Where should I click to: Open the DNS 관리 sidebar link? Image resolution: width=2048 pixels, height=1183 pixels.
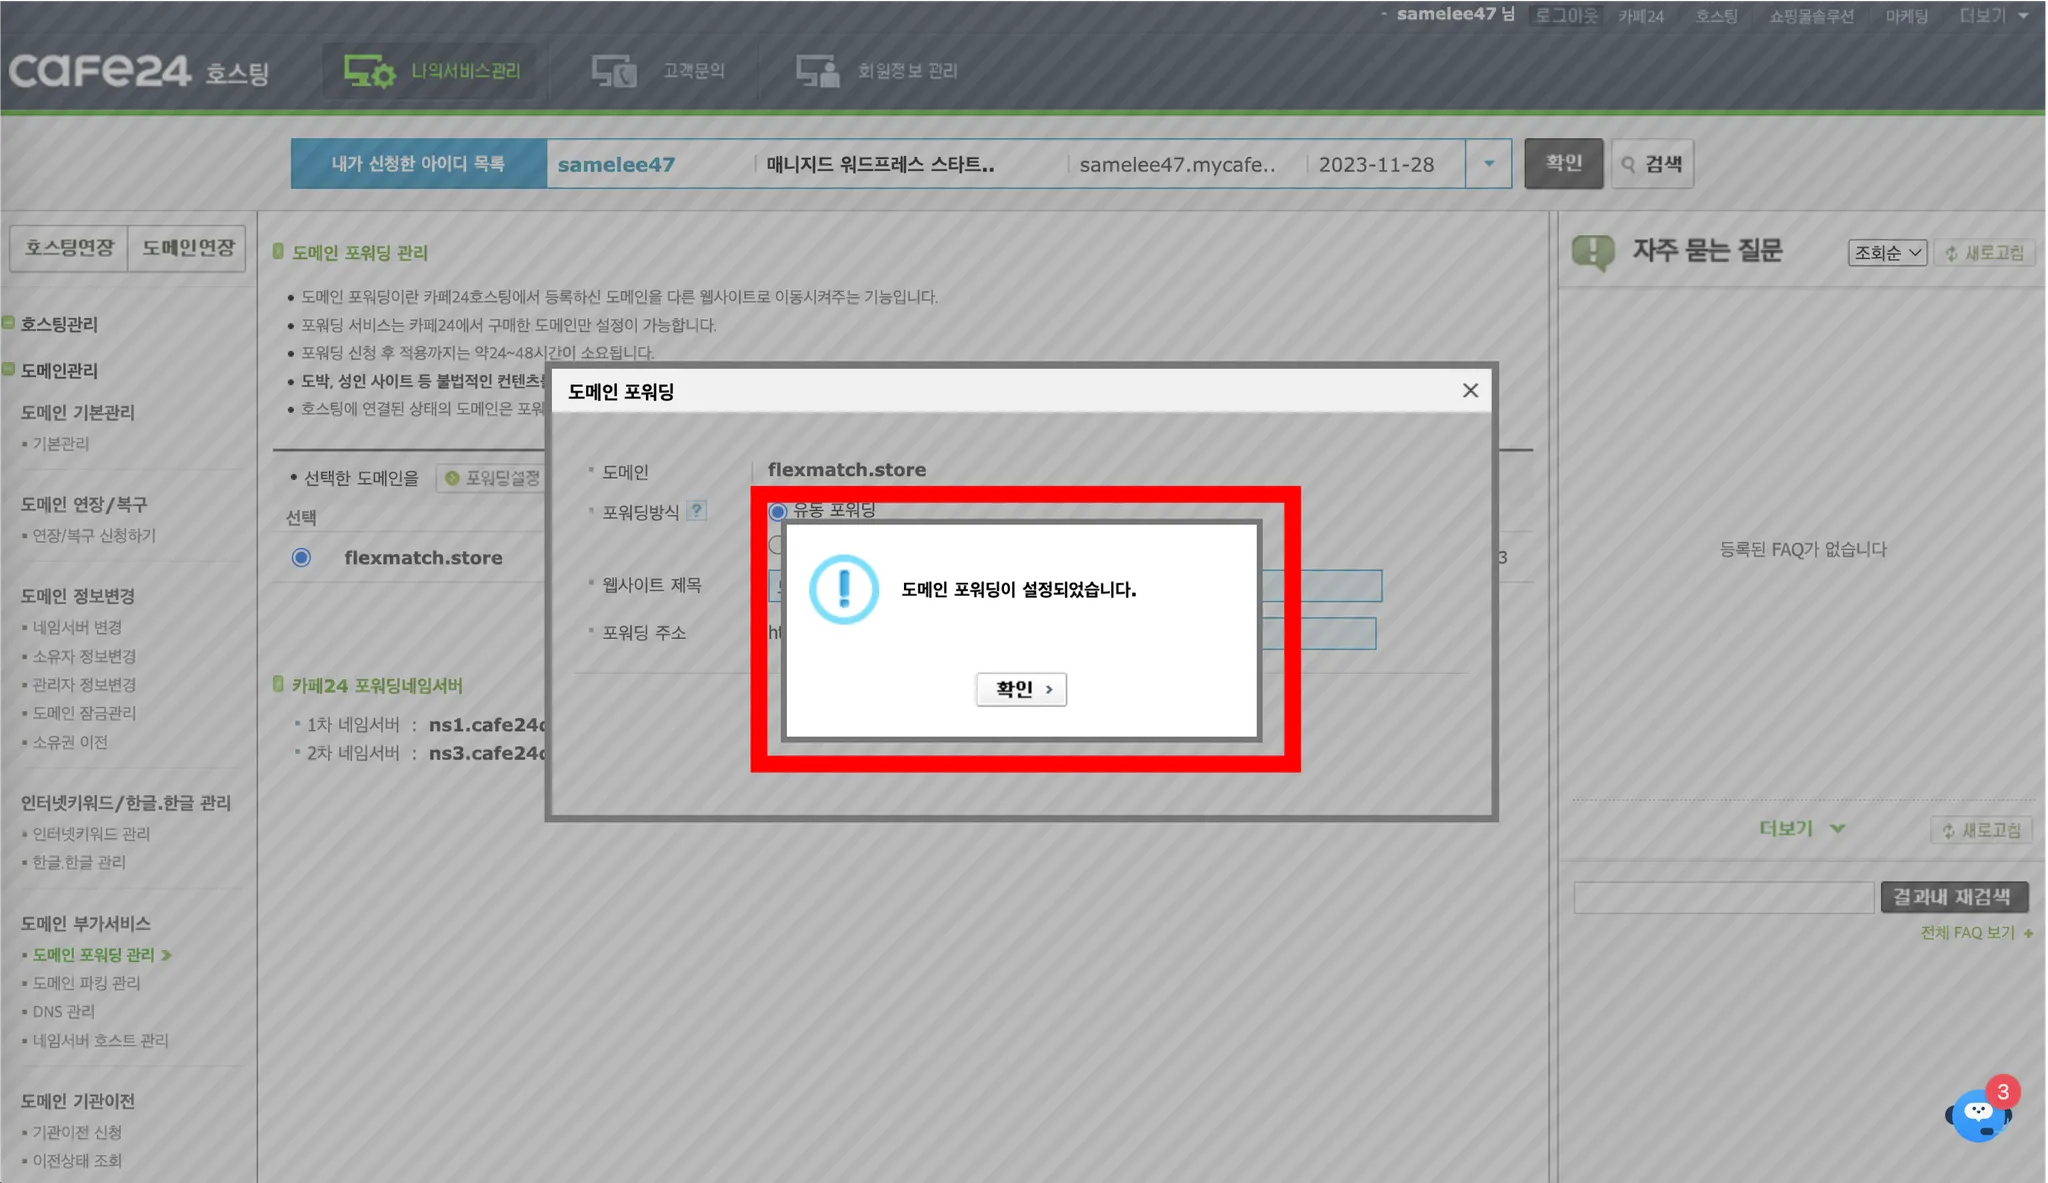click(63, 1011)
